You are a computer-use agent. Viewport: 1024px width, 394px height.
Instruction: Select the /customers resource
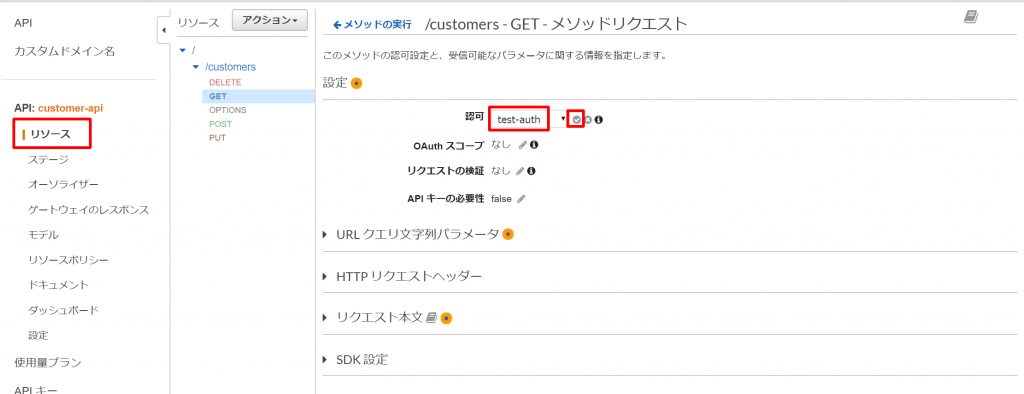231,67
